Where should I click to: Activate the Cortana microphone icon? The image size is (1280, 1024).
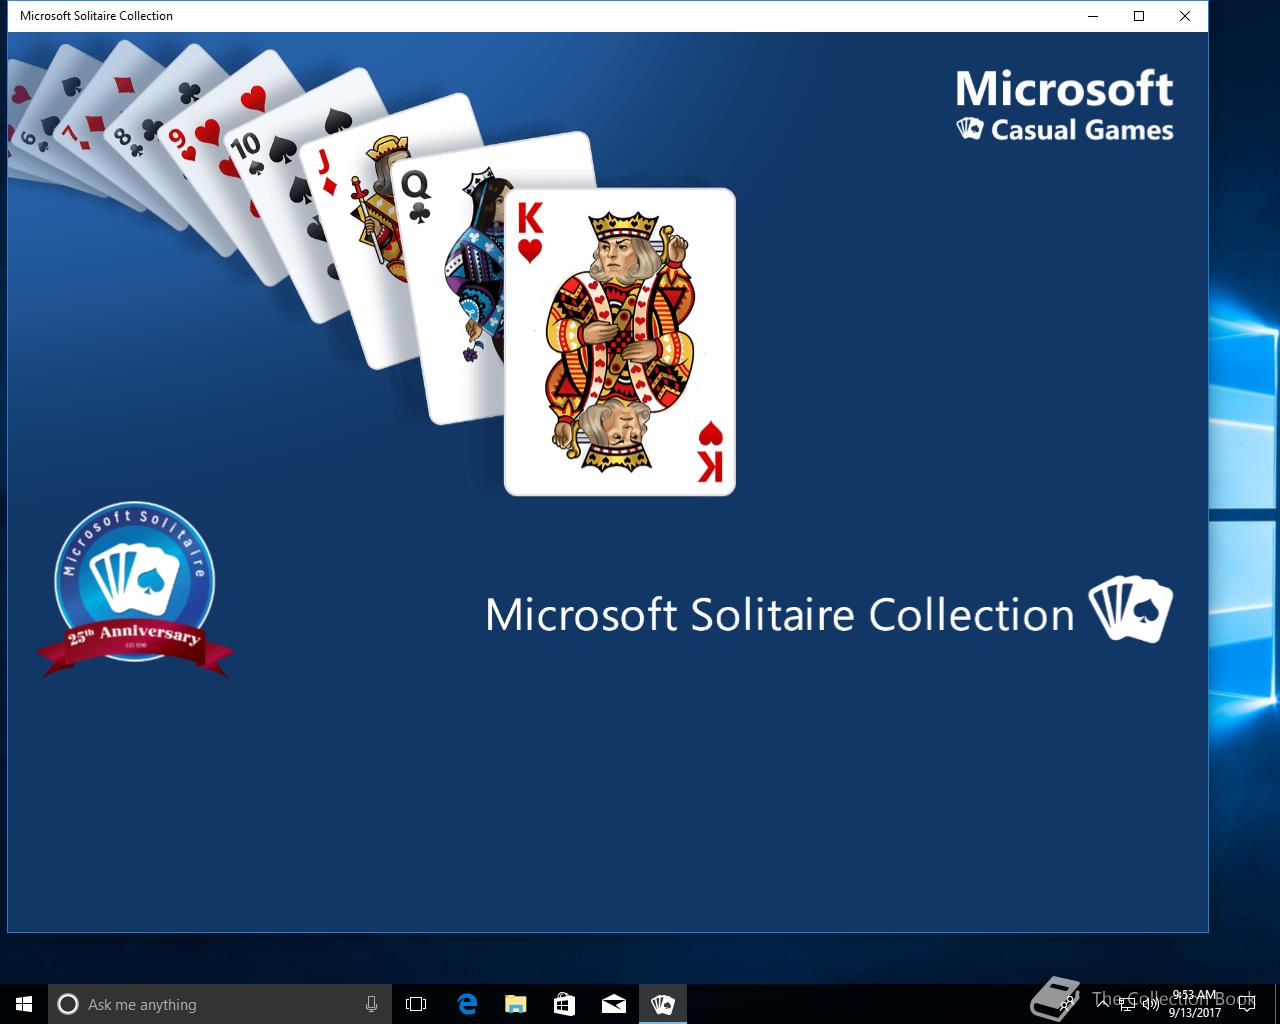[x=371, y=1004]
